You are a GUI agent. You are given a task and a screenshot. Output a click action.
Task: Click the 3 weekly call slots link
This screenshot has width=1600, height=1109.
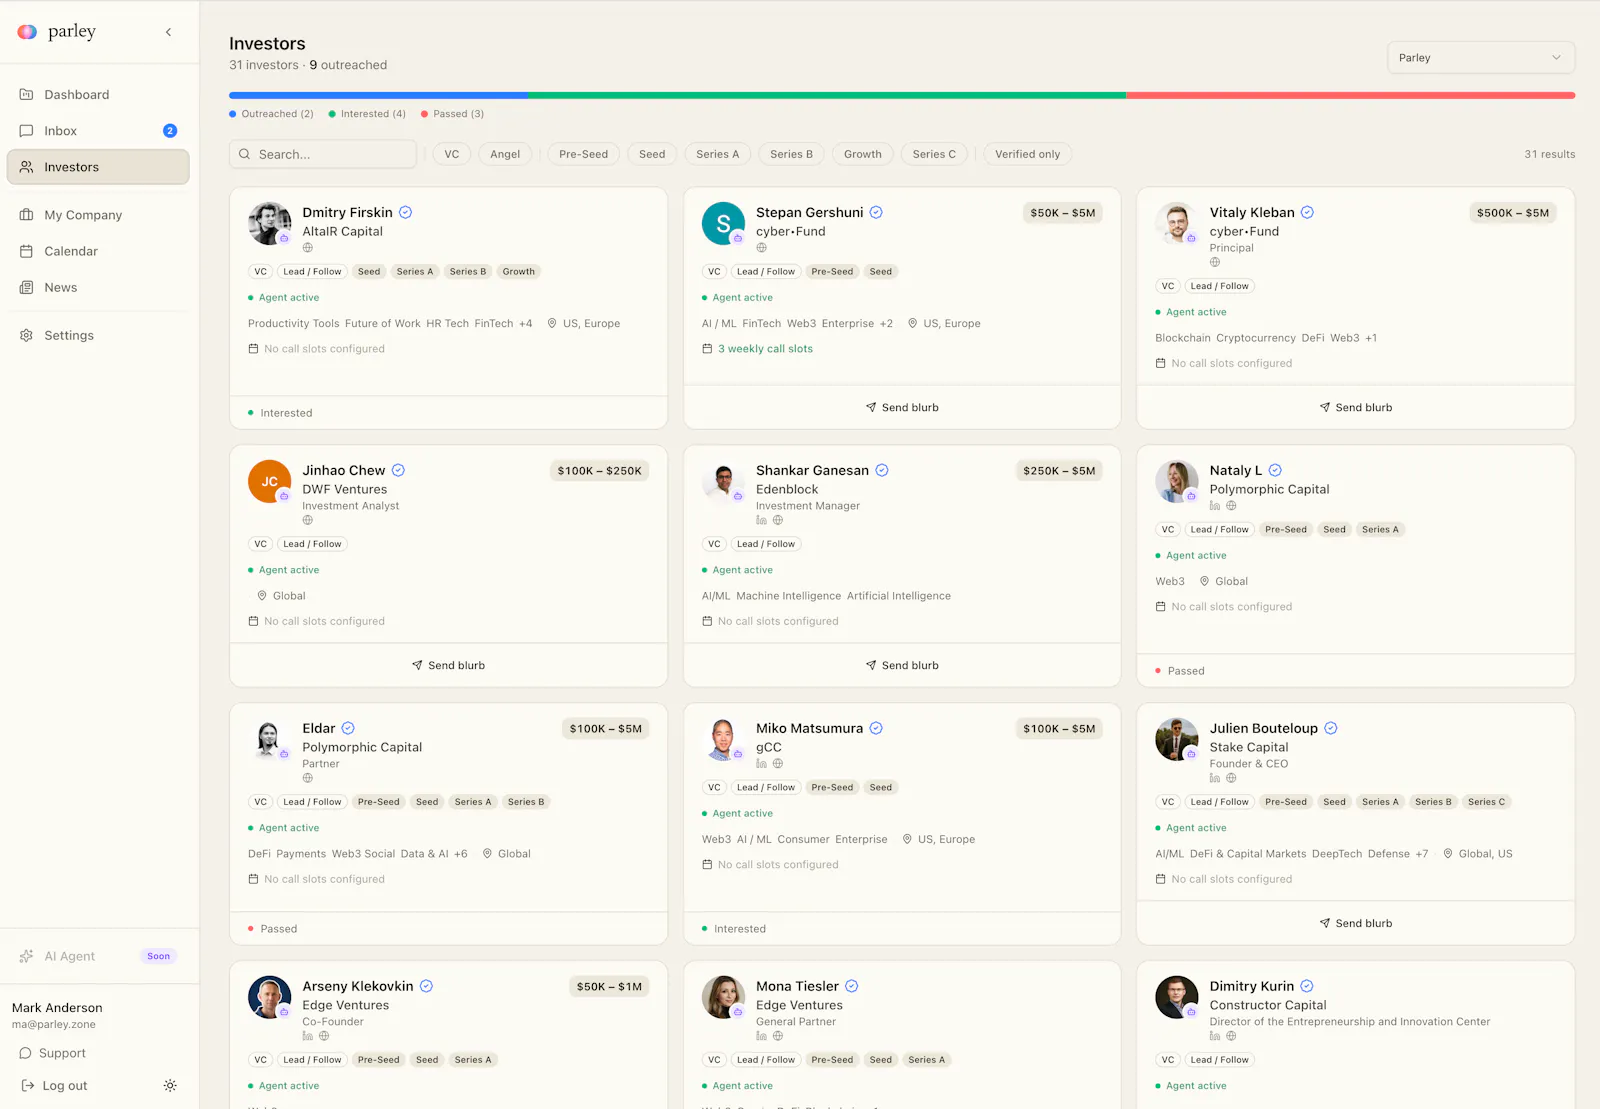point(765,349)
